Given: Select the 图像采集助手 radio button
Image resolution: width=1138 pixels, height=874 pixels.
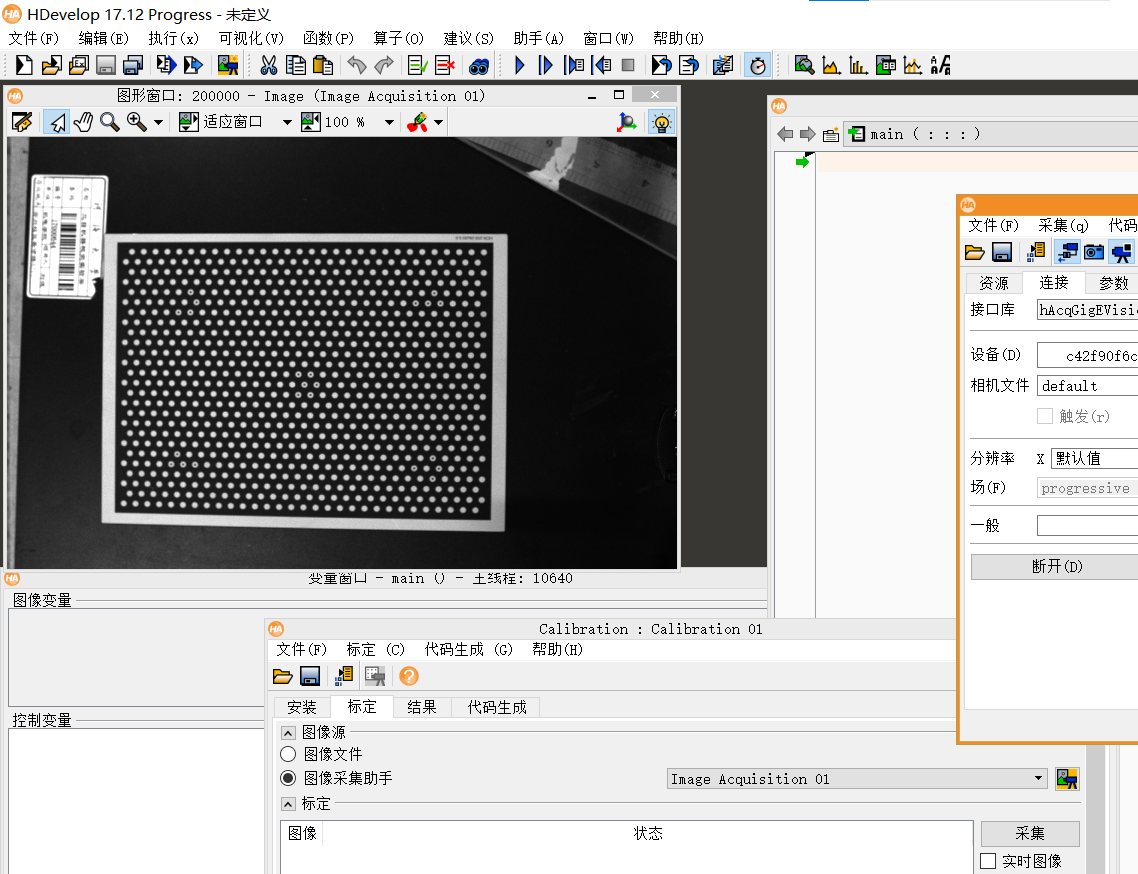Looking at the screenshot, I should (288, 778).
